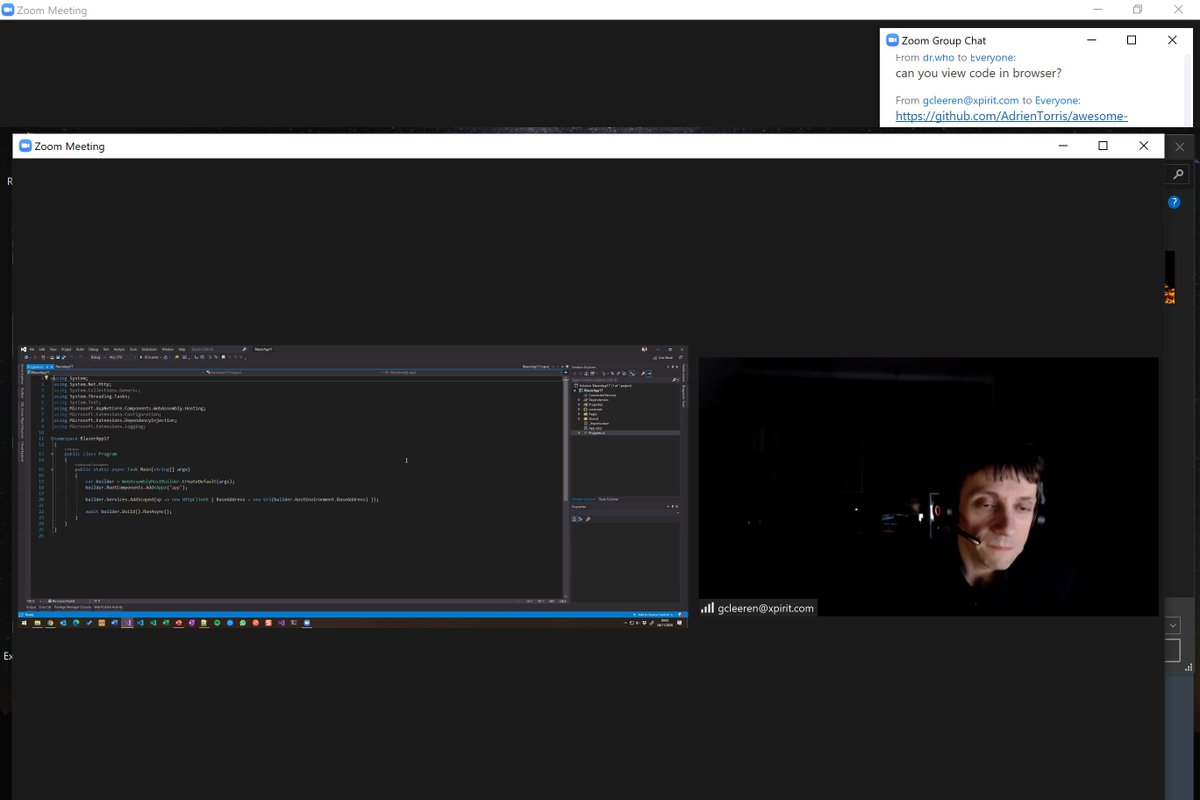This screenshot has height=800, width=1200.
Task: Click the dr.who sender name in chat
Action: [x=936, y=57]
